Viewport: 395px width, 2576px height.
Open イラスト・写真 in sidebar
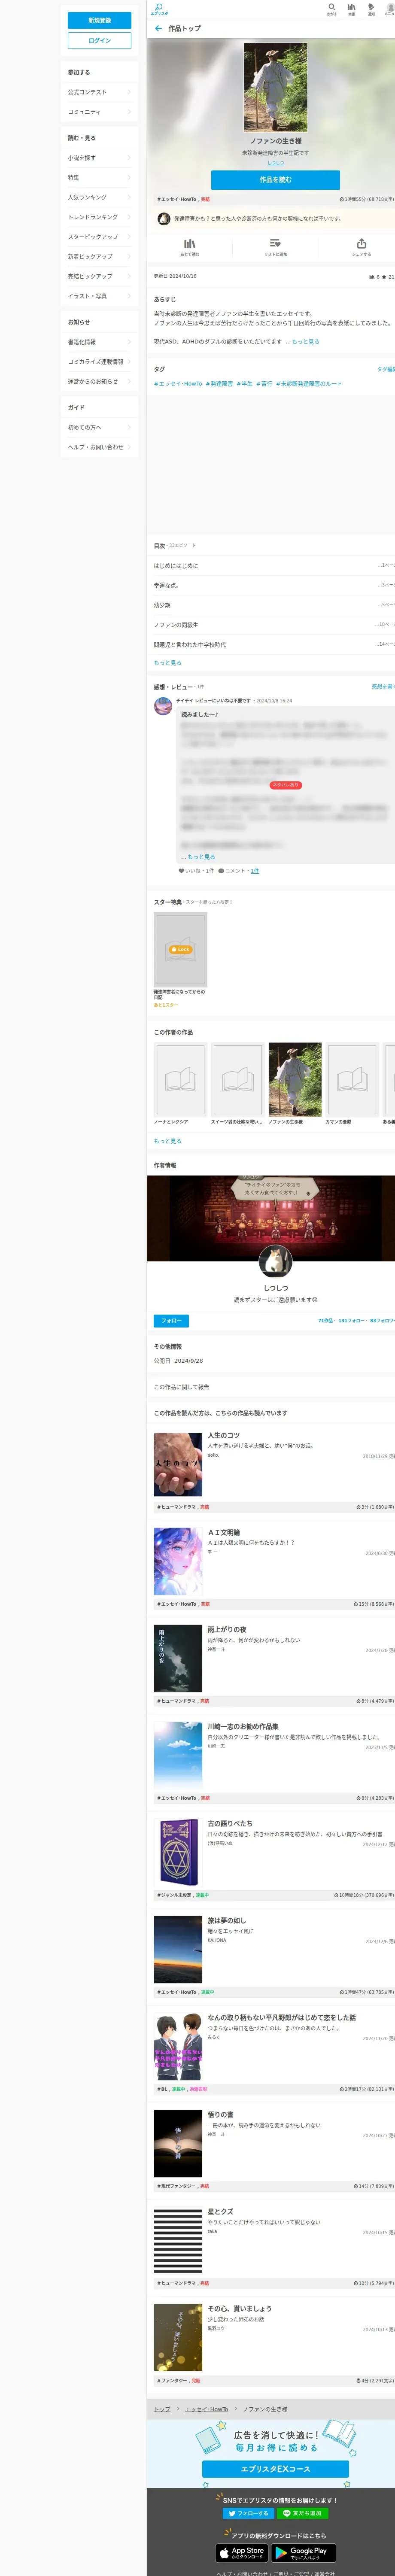[99, 296]
